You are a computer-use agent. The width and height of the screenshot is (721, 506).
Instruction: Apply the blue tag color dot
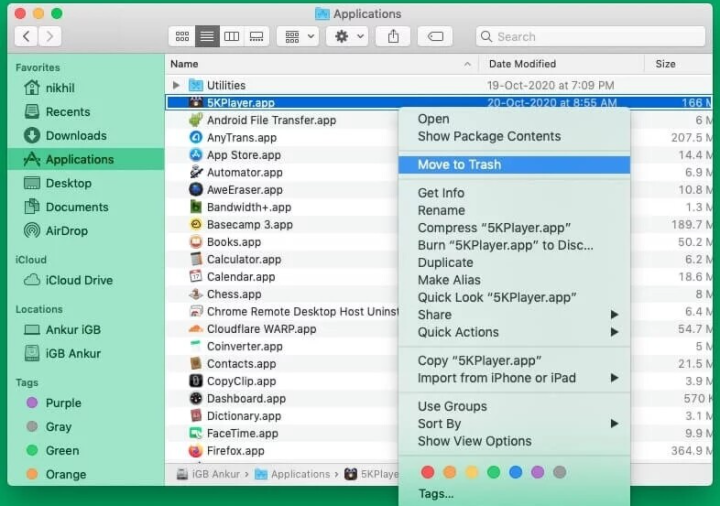pos(516,472)
